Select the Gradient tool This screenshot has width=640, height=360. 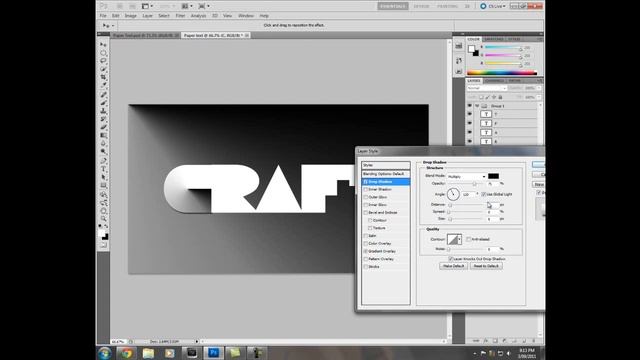(103, 136)
